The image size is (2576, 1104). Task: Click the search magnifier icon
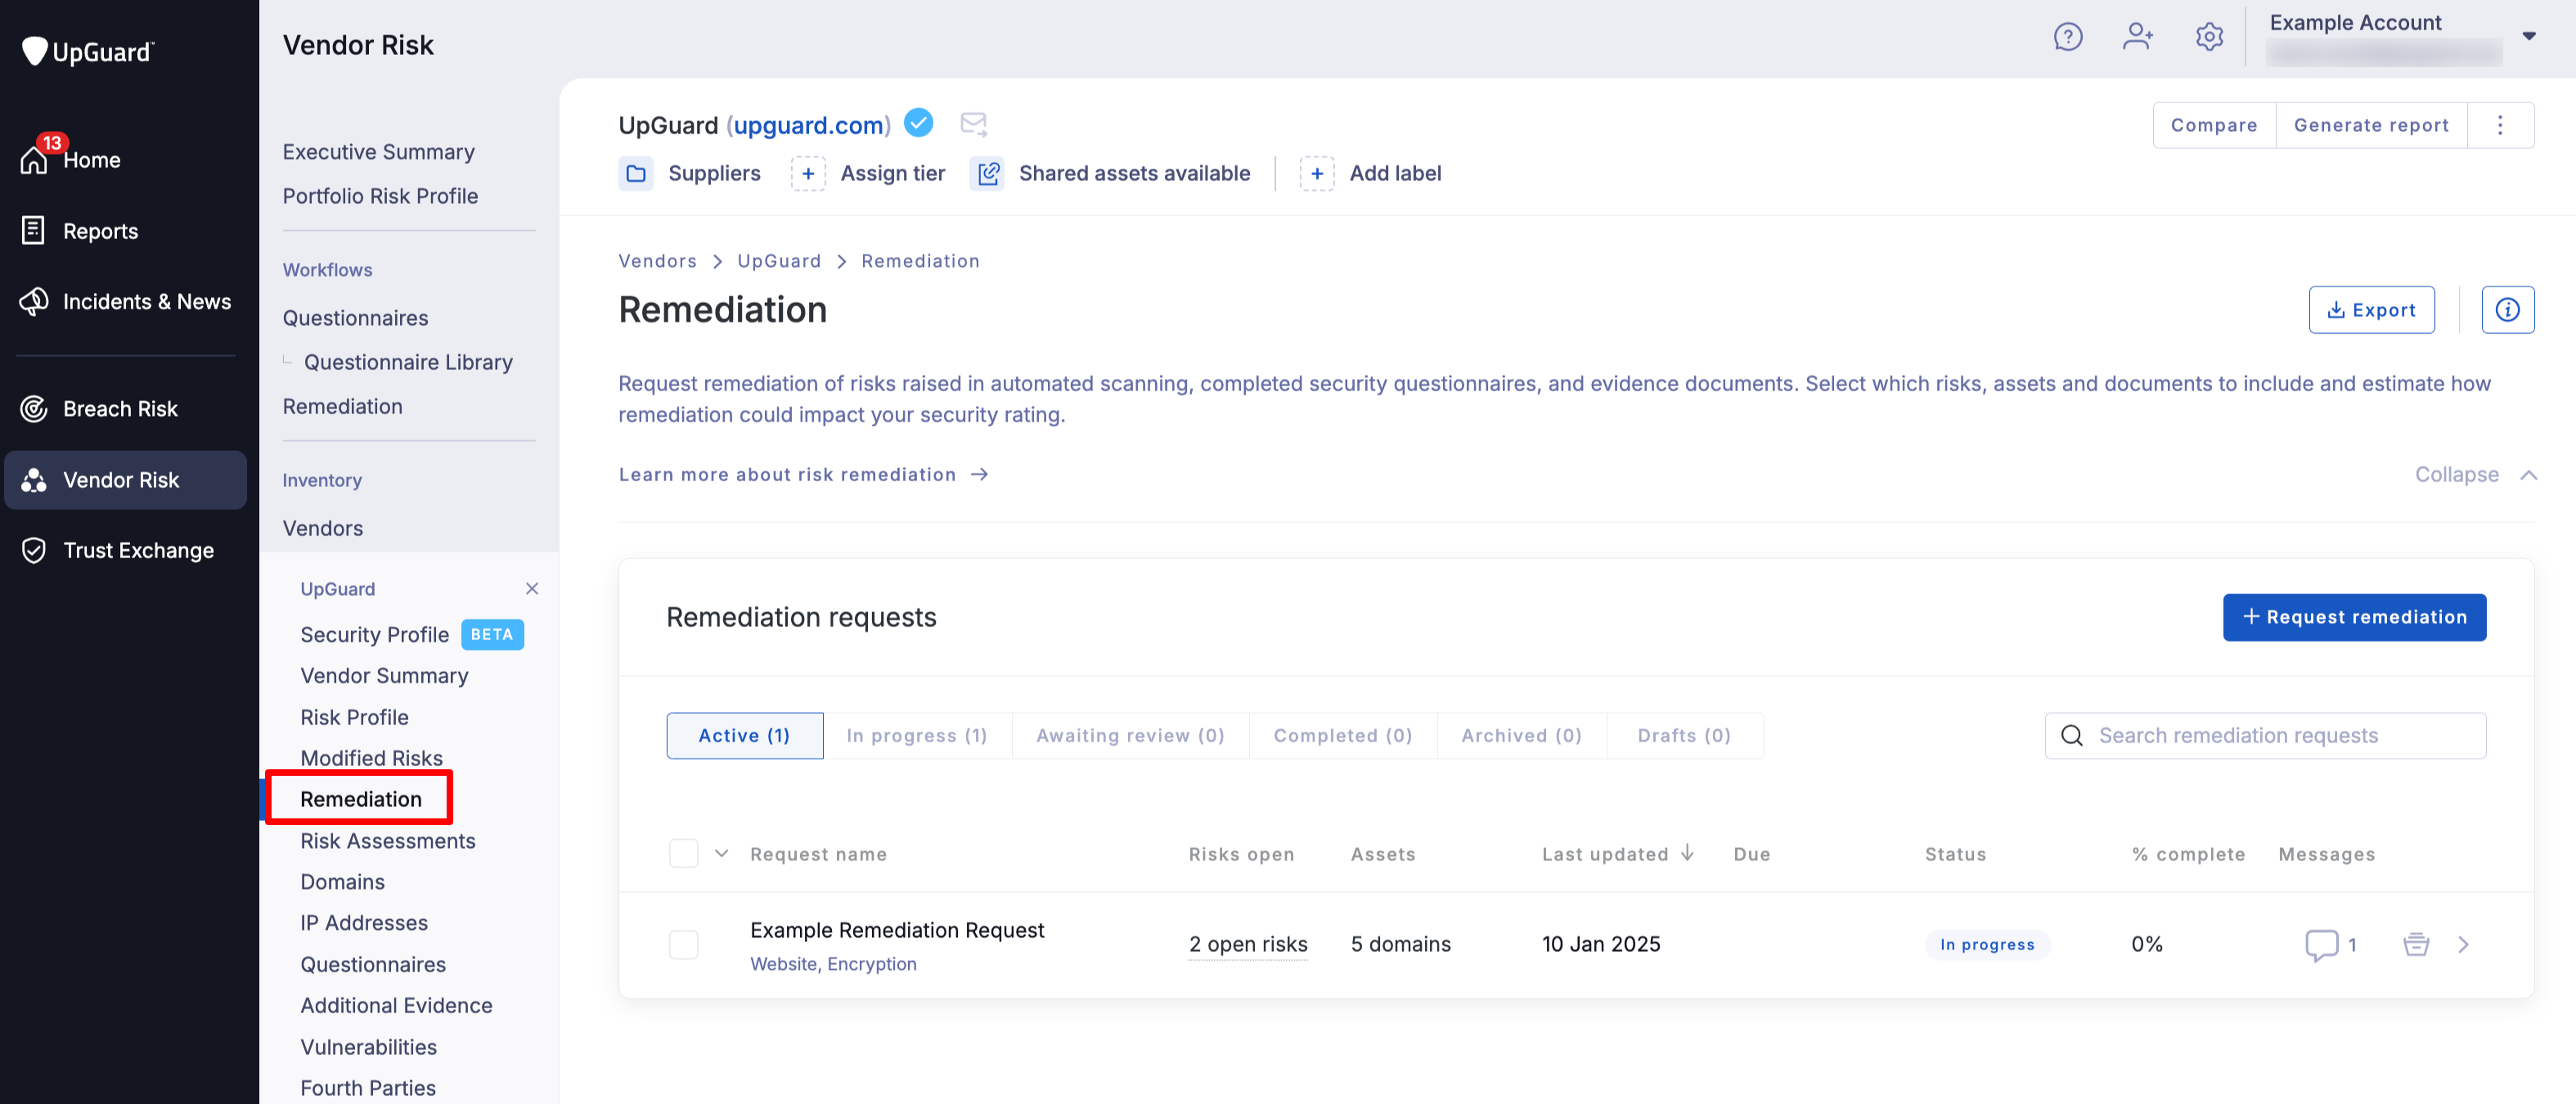pos(2072,736)
